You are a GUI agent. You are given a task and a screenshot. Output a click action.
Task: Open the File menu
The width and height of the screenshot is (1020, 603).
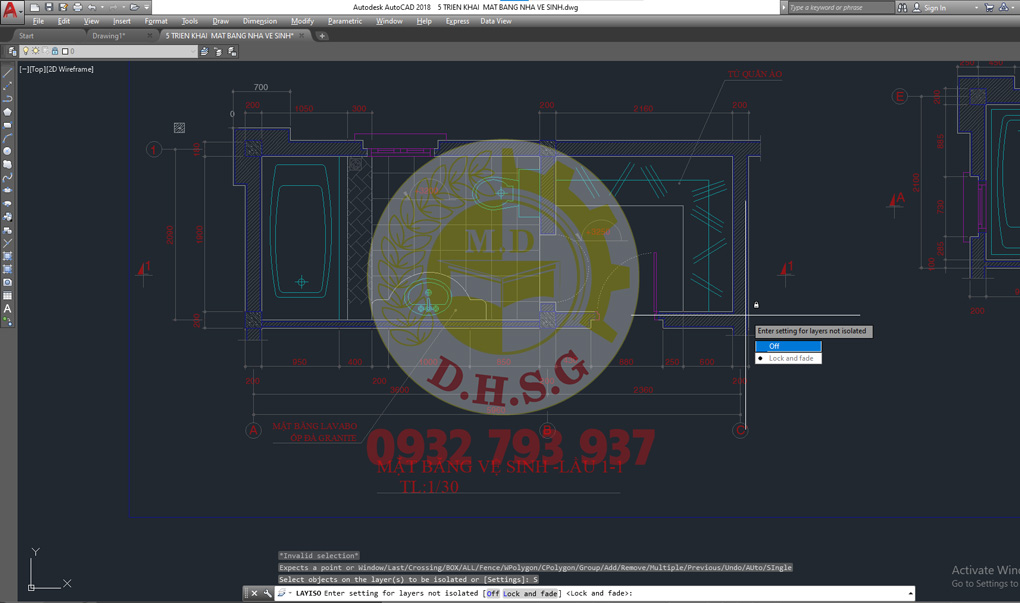[38, 21]
